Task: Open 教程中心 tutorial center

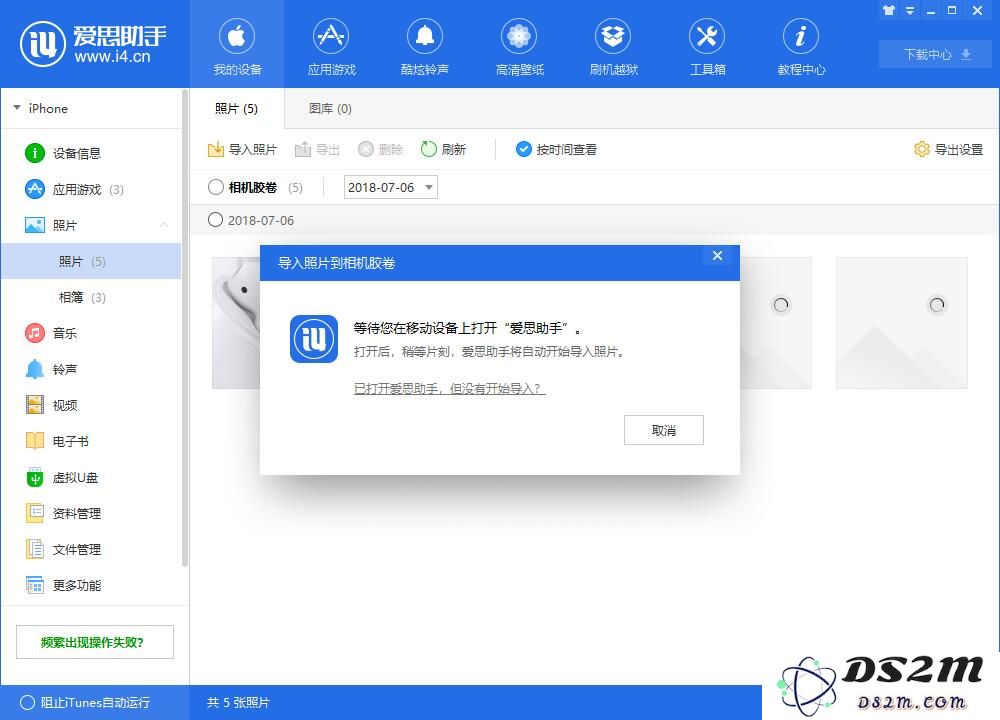Action: tap(801, 46)
